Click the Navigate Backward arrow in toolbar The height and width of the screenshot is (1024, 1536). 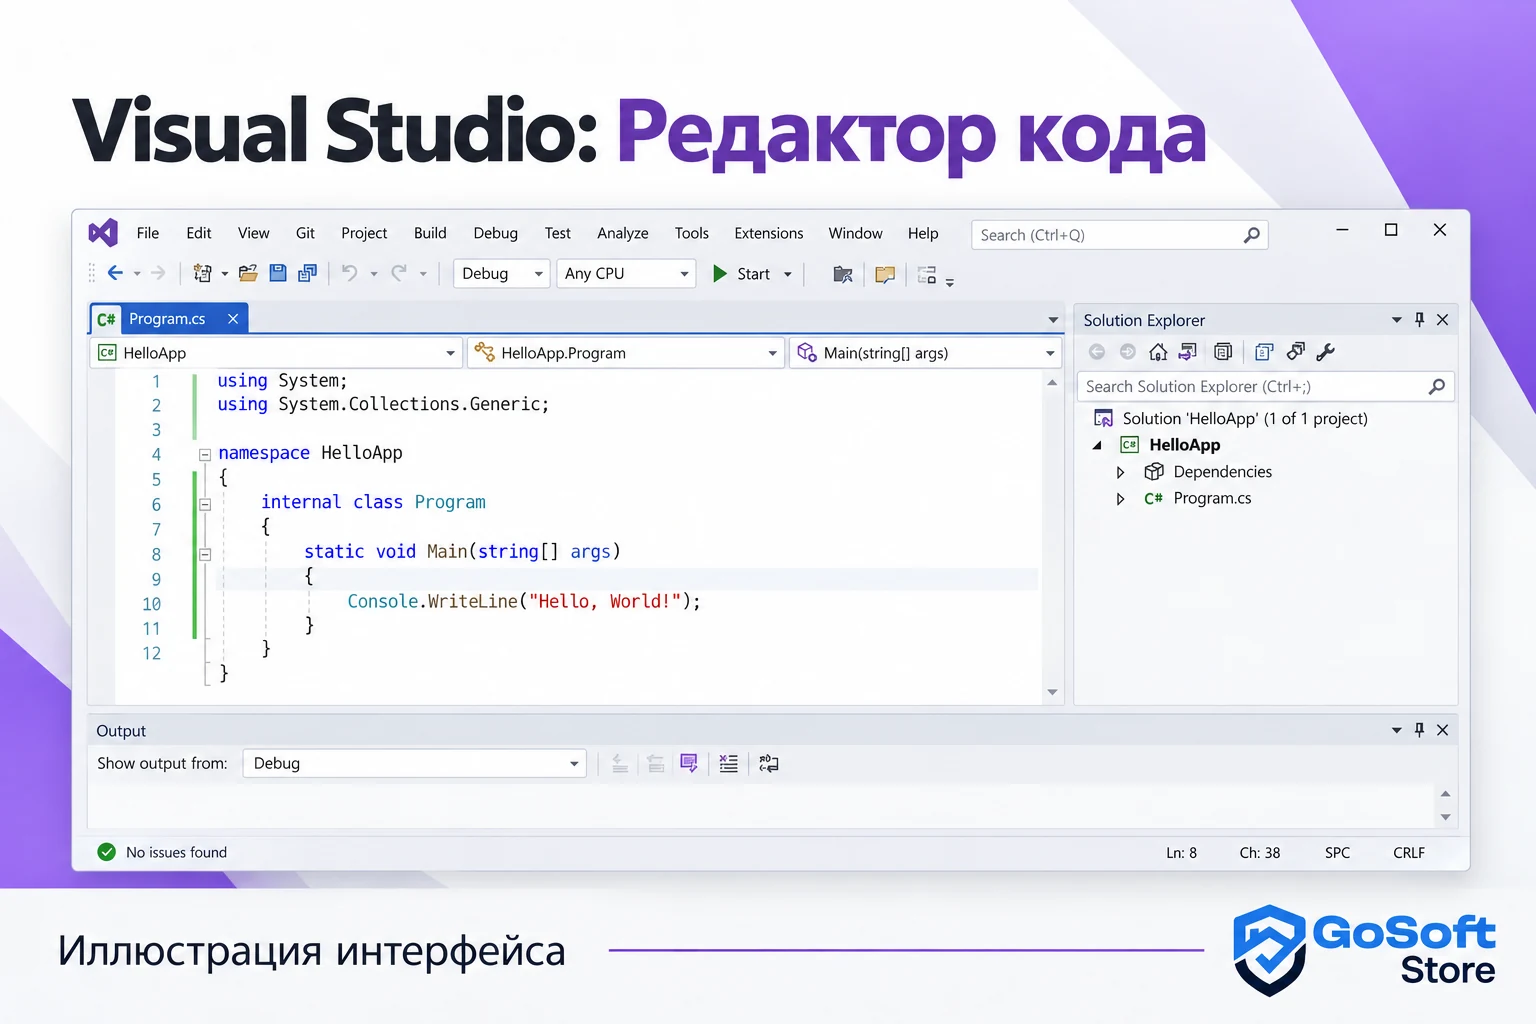(x=115, y=273)
